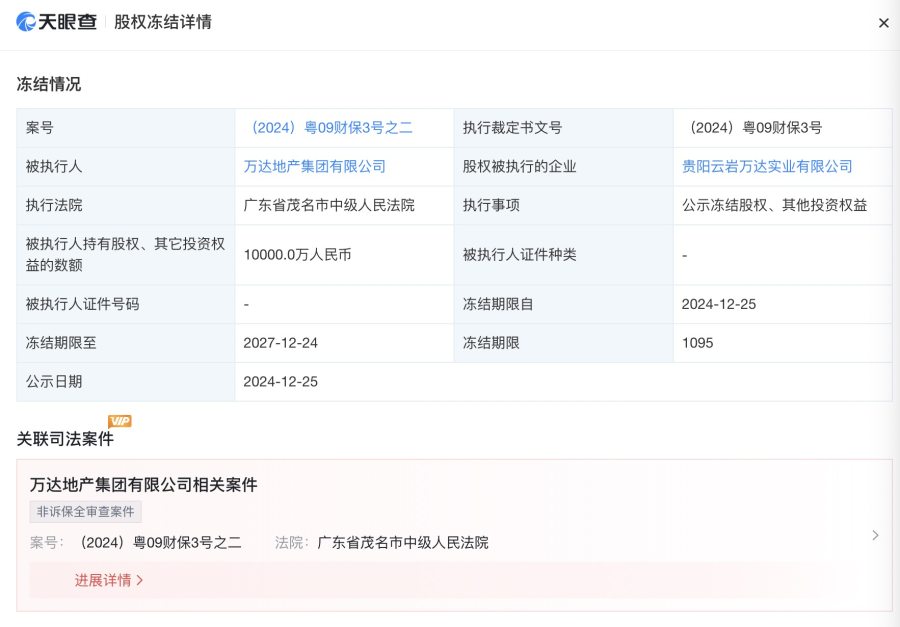Select the freeze end date 2027-12-24

tap(281, 343)
